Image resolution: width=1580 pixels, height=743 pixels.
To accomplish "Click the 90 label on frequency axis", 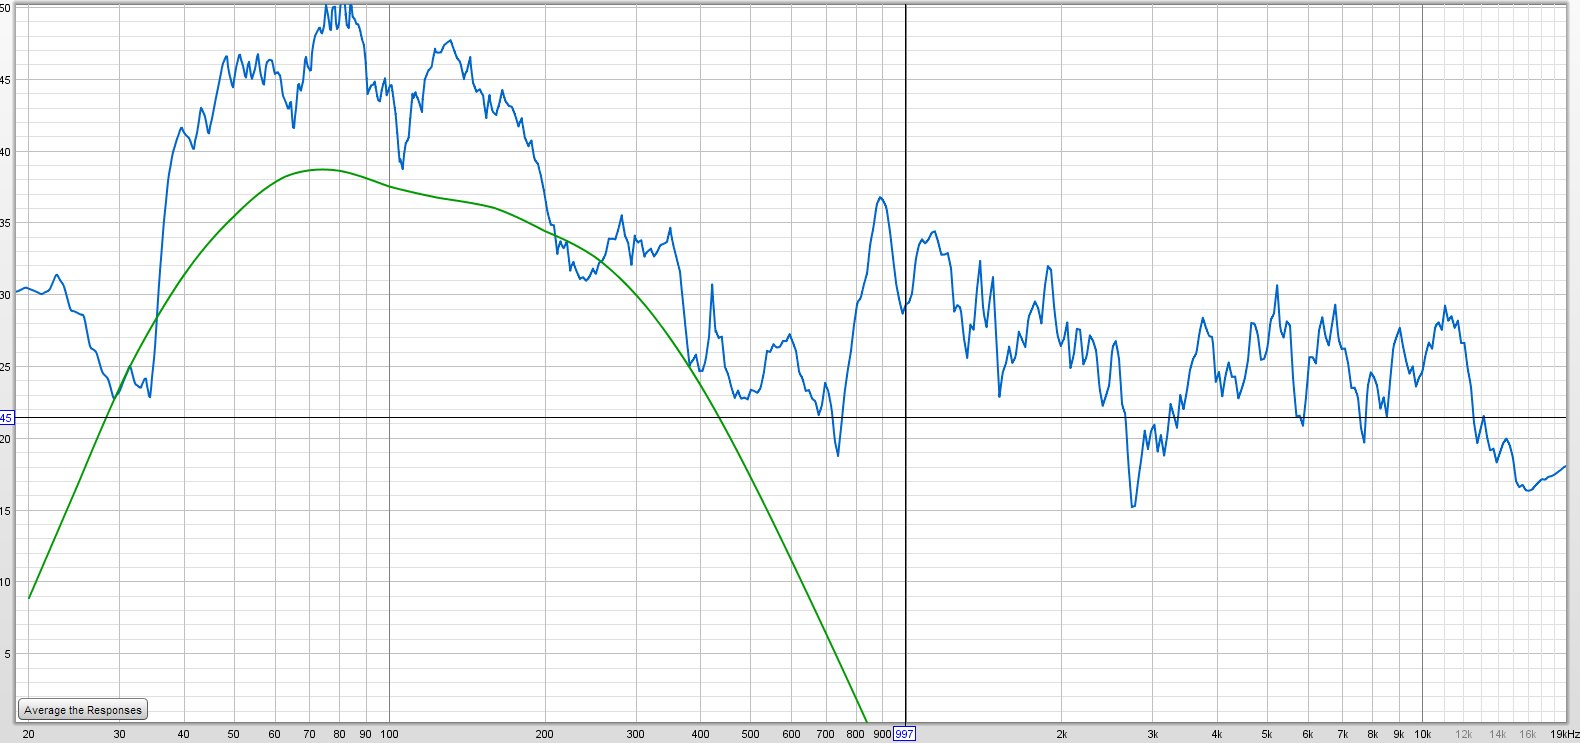I will point(365,734).
